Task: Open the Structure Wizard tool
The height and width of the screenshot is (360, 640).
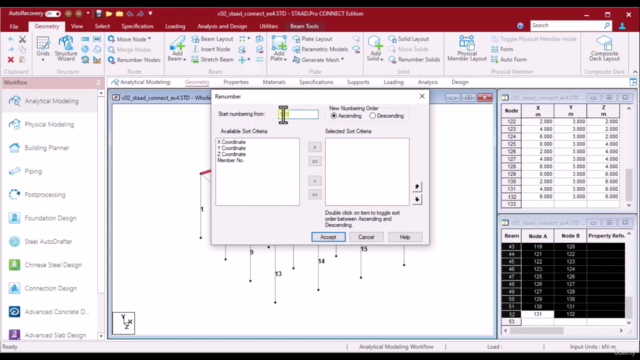Action: point(66,49)
